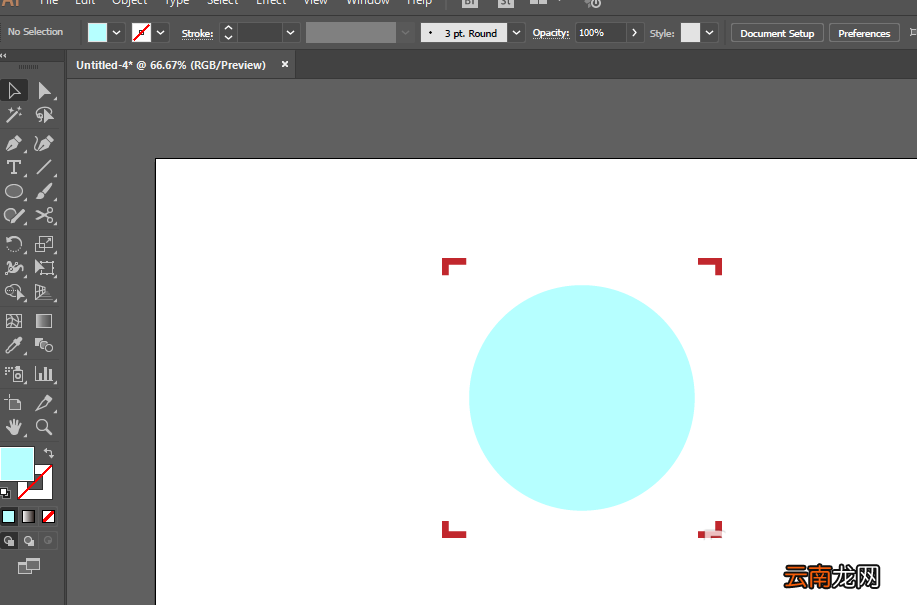The width and height of the screenshot is (917, 605).
Task: Select the Shaper/Pencil tool
Action: coord(14,216)
